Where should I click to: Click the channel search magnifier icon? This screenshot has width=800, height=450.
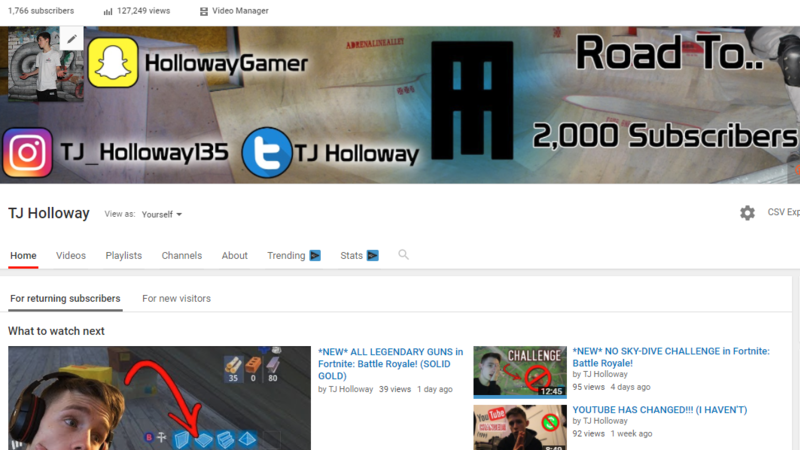click(x=404, y=255)
